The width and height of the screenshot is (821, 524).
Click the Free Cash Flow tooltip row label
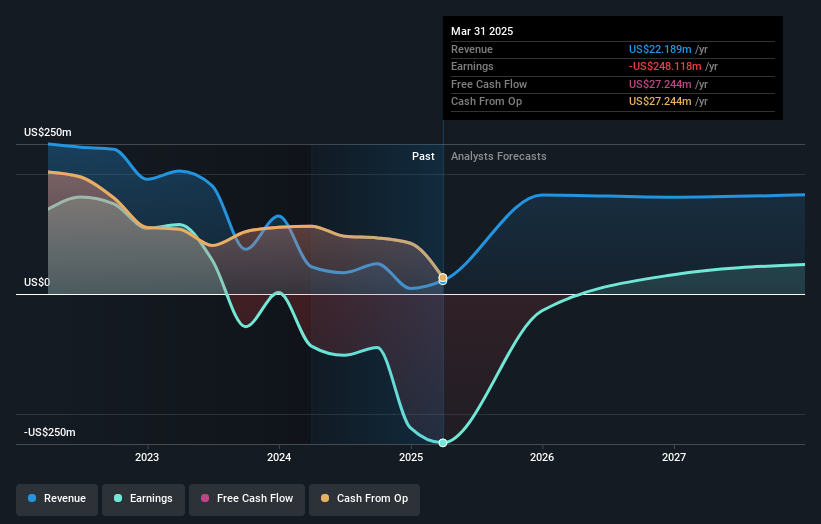click(x=489, y=84)
